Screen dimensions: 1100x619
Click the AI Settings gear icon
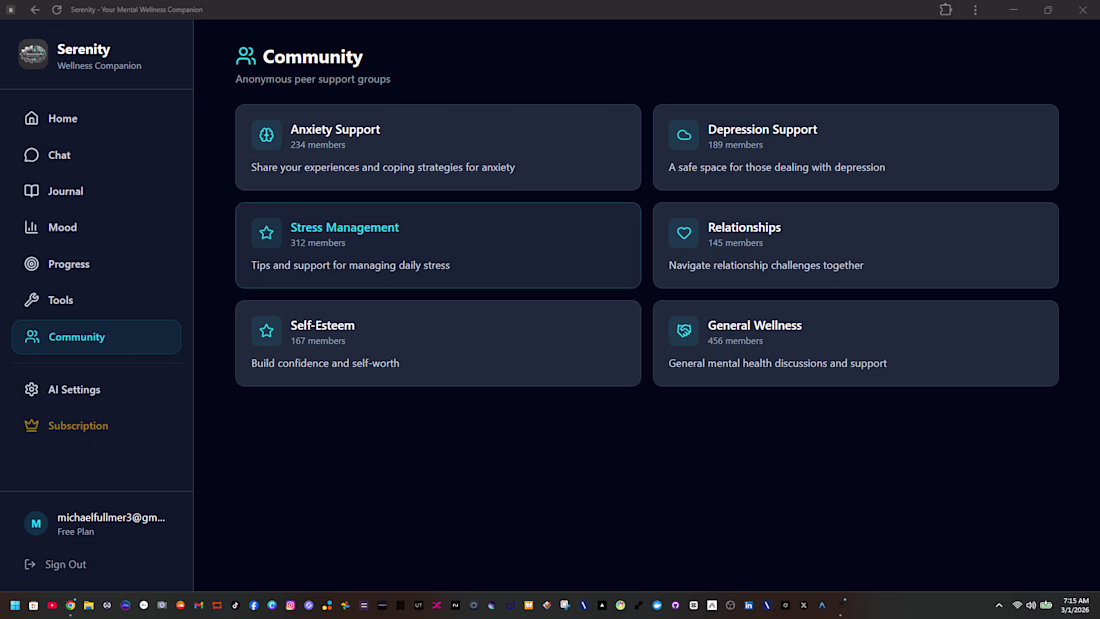click(x=32, y=390)
